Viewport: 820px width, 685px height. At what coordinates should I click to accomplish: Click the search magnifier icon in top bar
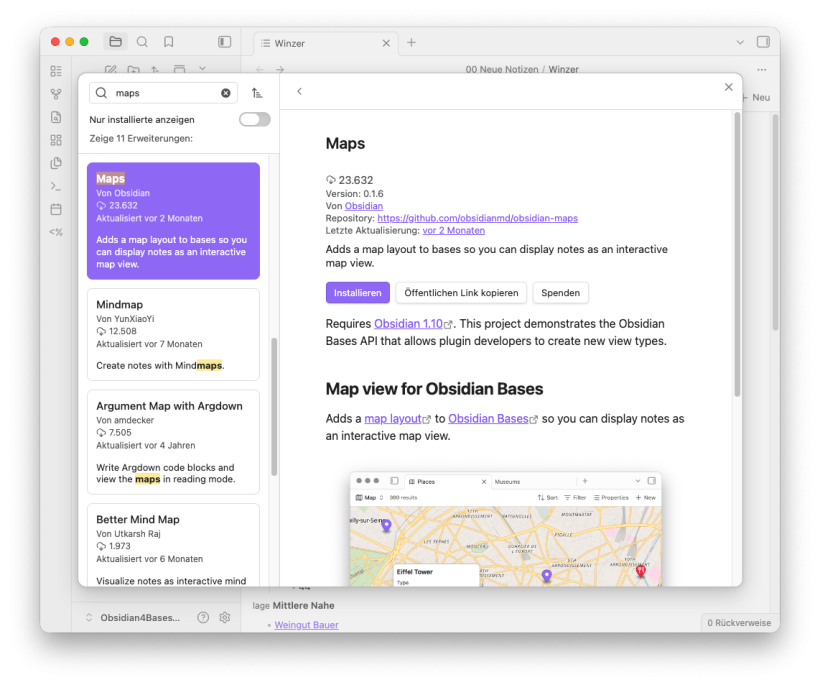[x=142, y=42]
